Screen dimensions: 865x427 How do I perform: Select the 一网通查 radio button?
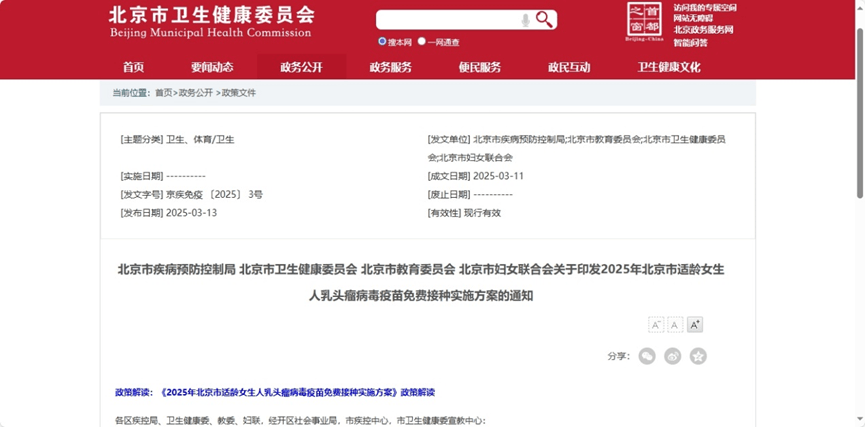(421, 42)
